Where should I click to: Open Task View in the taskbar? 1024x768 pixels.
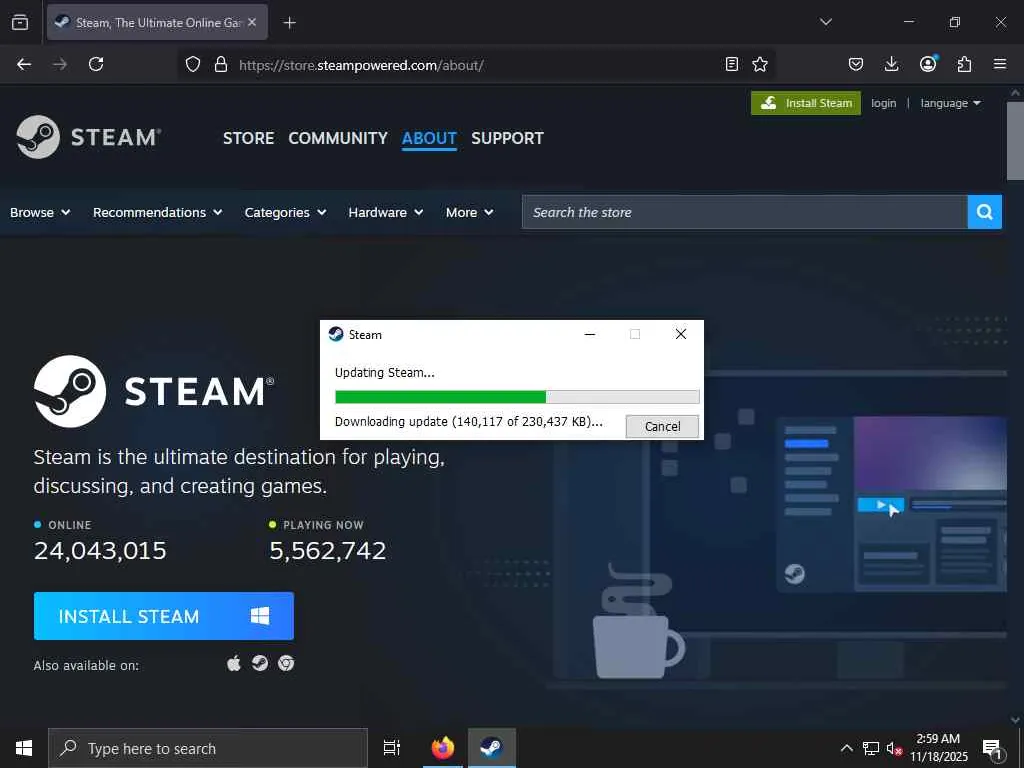tap(392, 748)
